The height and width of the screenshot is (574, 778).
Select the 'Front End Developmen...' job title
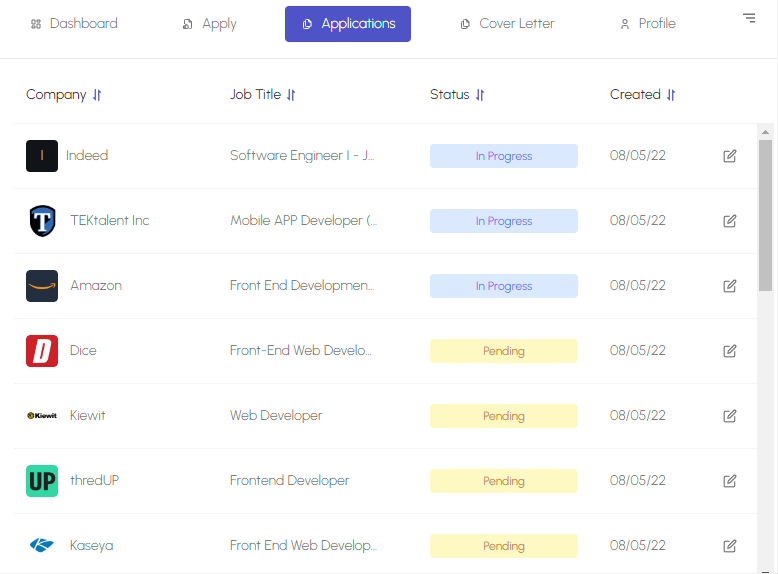[302, 285]
